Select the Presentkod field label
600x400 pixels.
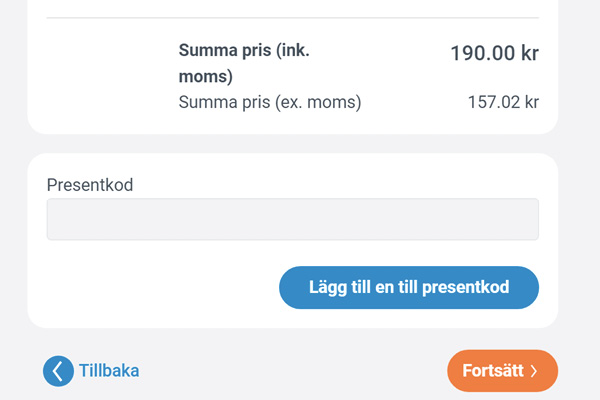click(x=90, y=185)
